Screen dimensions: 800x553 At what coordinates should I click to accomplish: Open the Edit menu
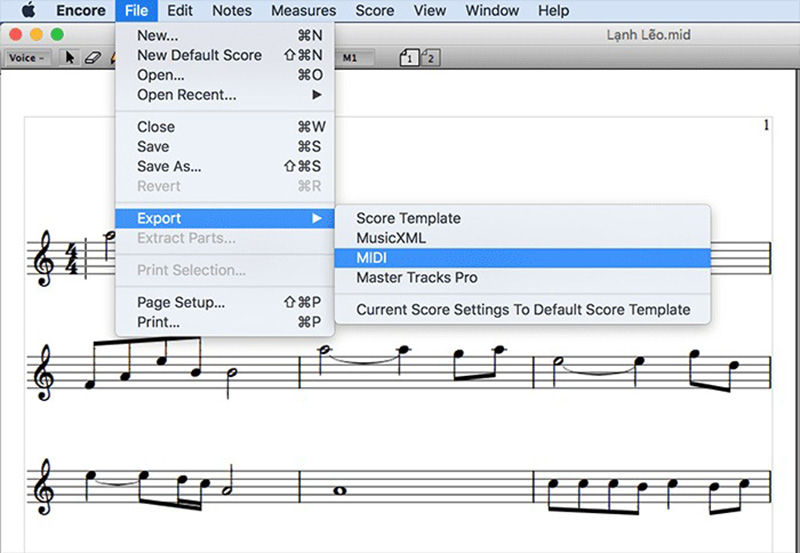point(180,10)
